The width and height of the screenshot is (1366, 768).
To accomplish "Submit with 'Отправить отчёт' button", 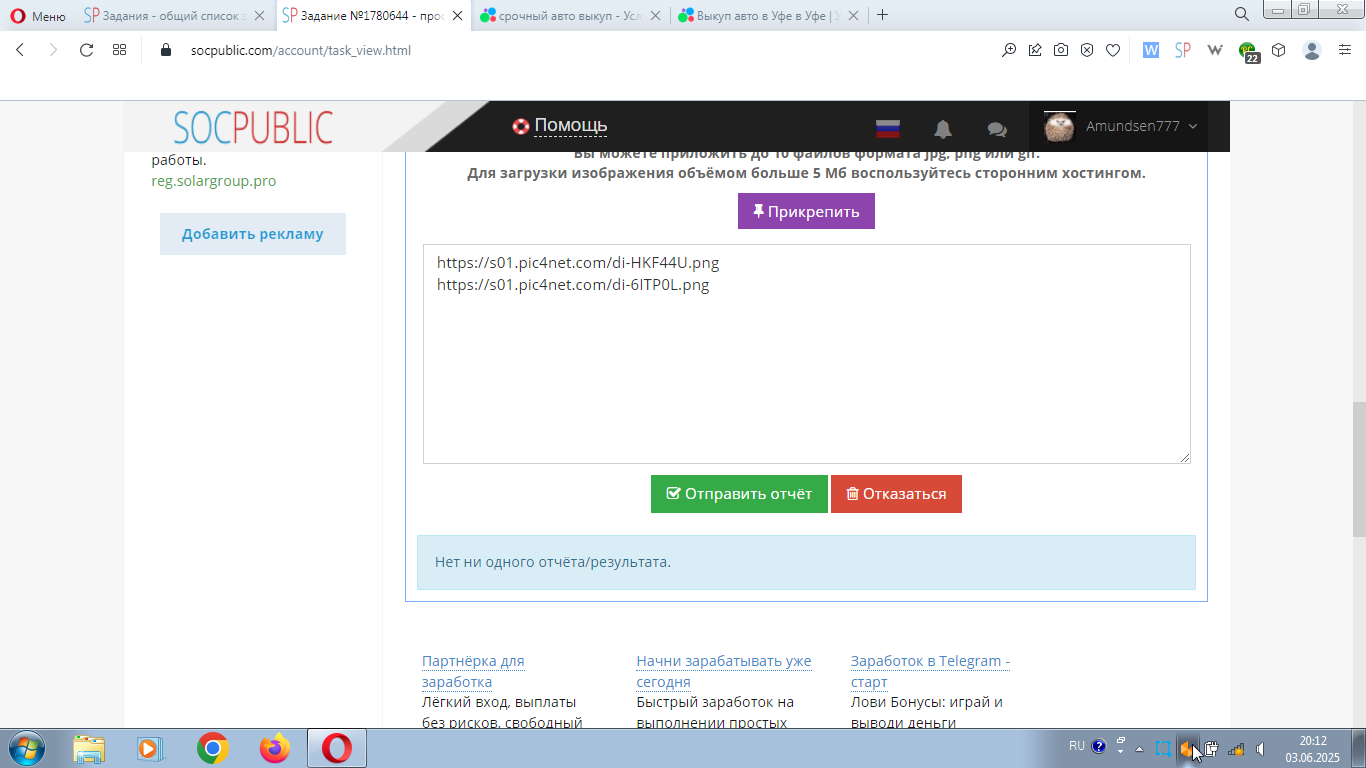I will [x=739, y=494].
